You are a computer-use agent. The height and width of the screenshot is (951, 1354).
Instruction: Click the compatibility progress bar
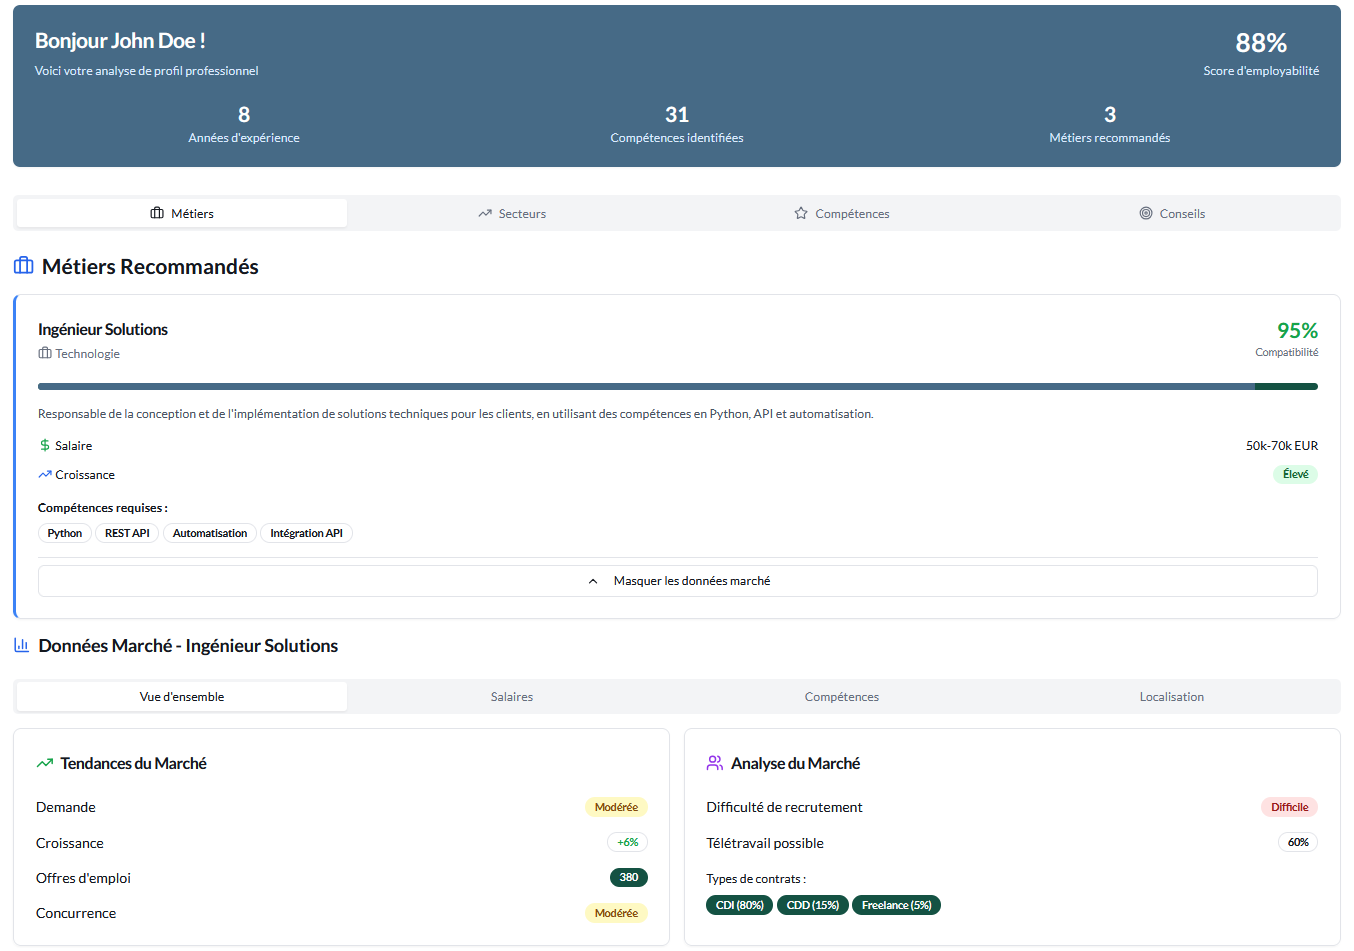pyautogui.click(x=677, y=386)
